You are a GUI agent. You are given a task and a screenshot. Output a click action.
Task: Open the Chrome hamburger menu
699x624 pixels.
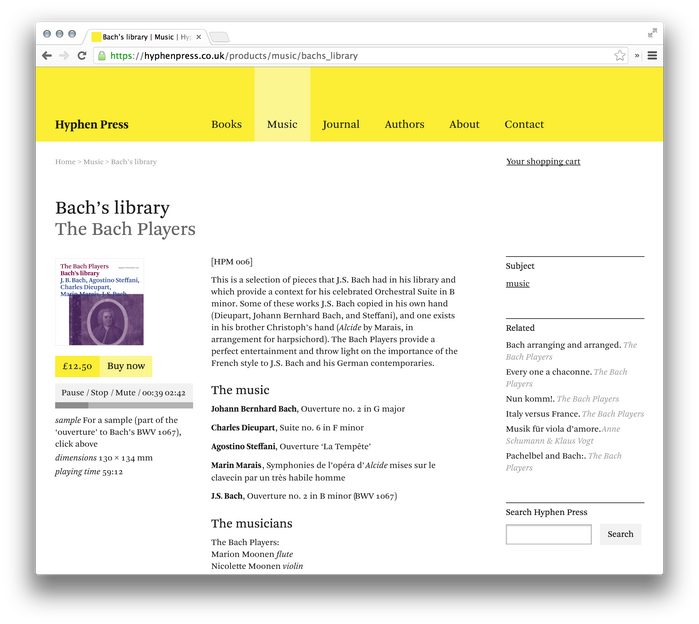tap(652, 56)
